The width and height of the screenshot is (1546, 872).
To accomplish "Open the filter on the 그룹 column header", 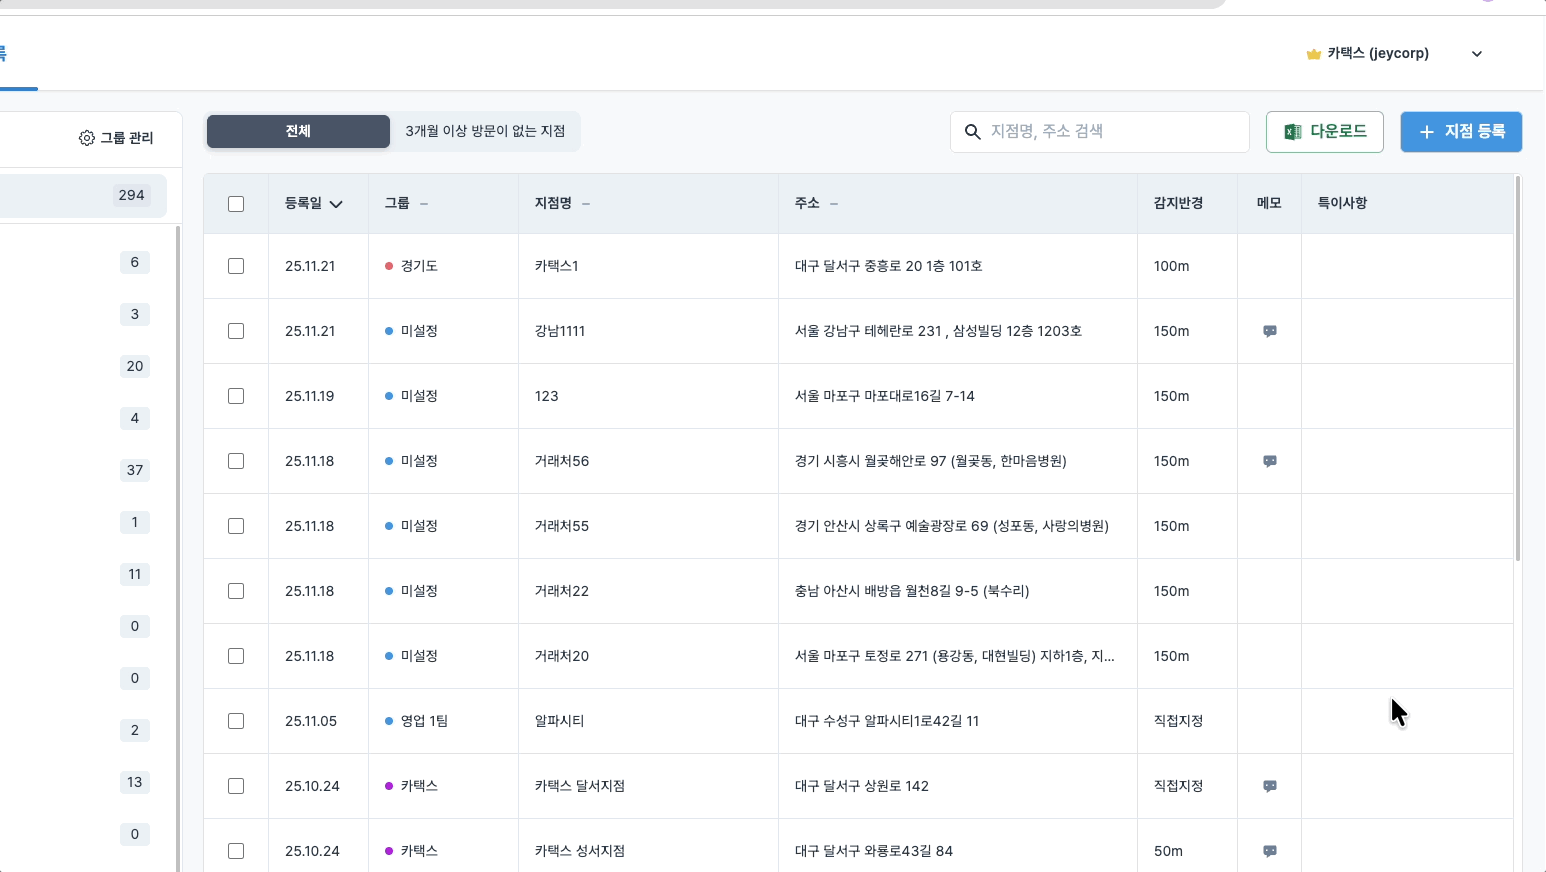I will tap(424, 203).
